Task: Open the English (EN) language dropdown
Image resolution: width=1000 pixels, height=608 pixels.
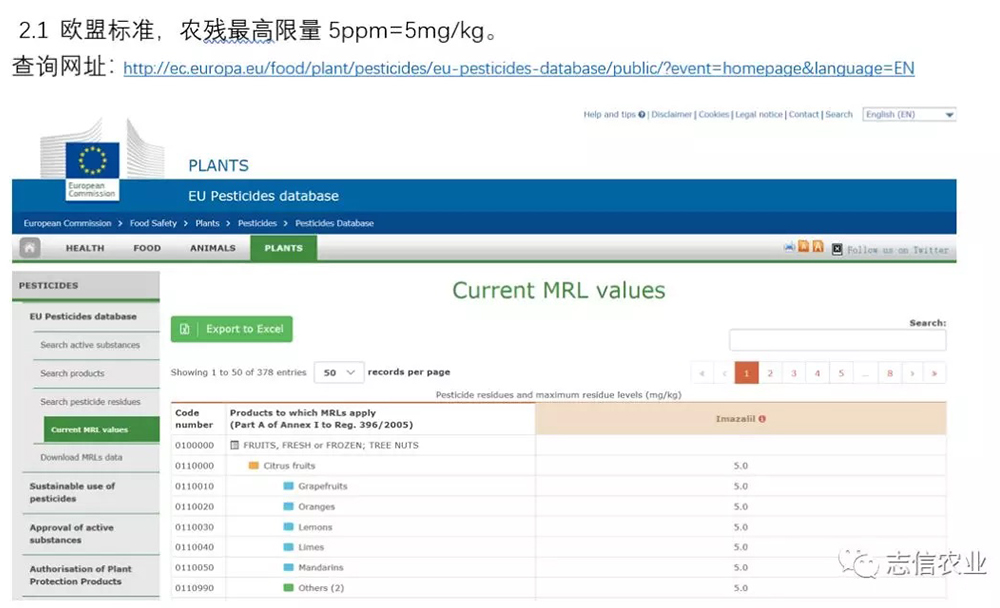Action: tap(909, 115)
